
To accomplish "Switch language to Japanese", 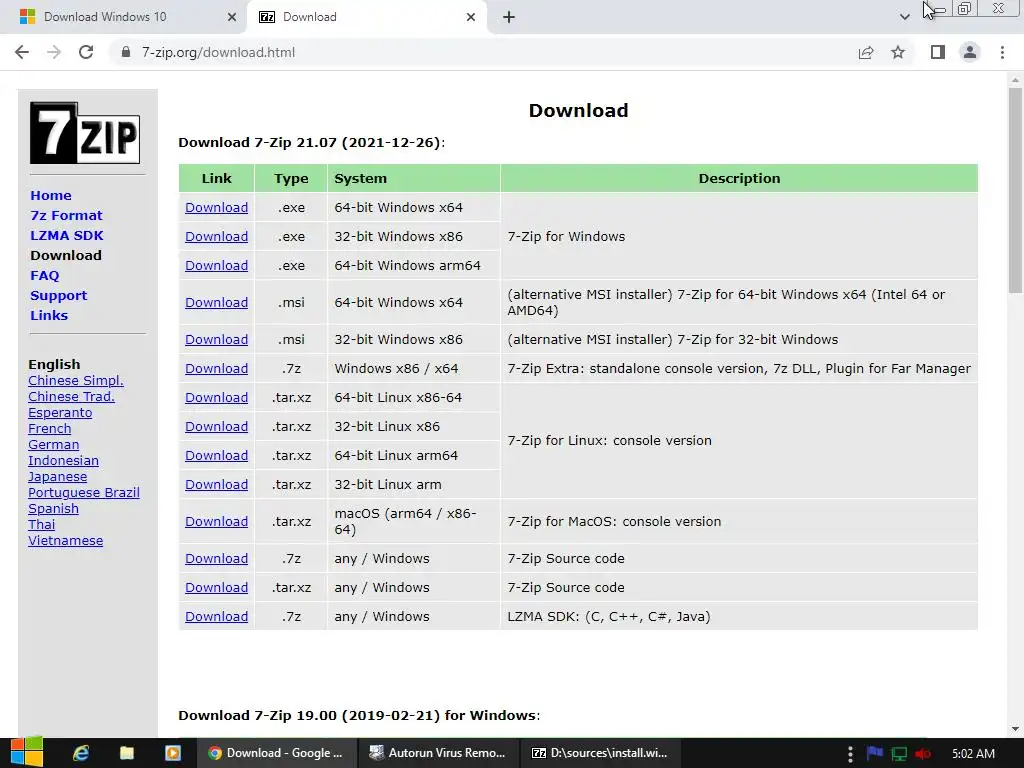I will [57, 477].
